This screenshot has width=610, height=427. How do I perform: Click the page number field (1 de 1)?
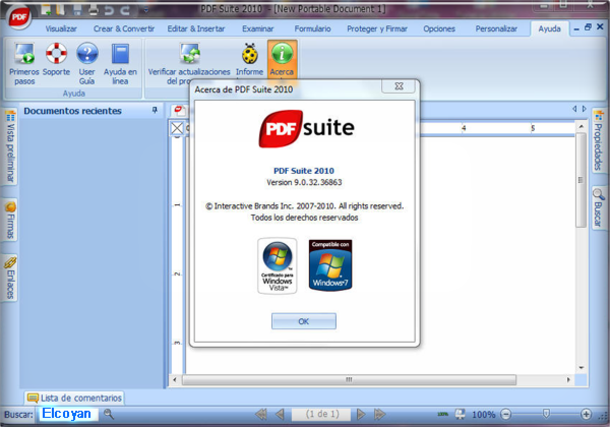click(x=322, y=414)
